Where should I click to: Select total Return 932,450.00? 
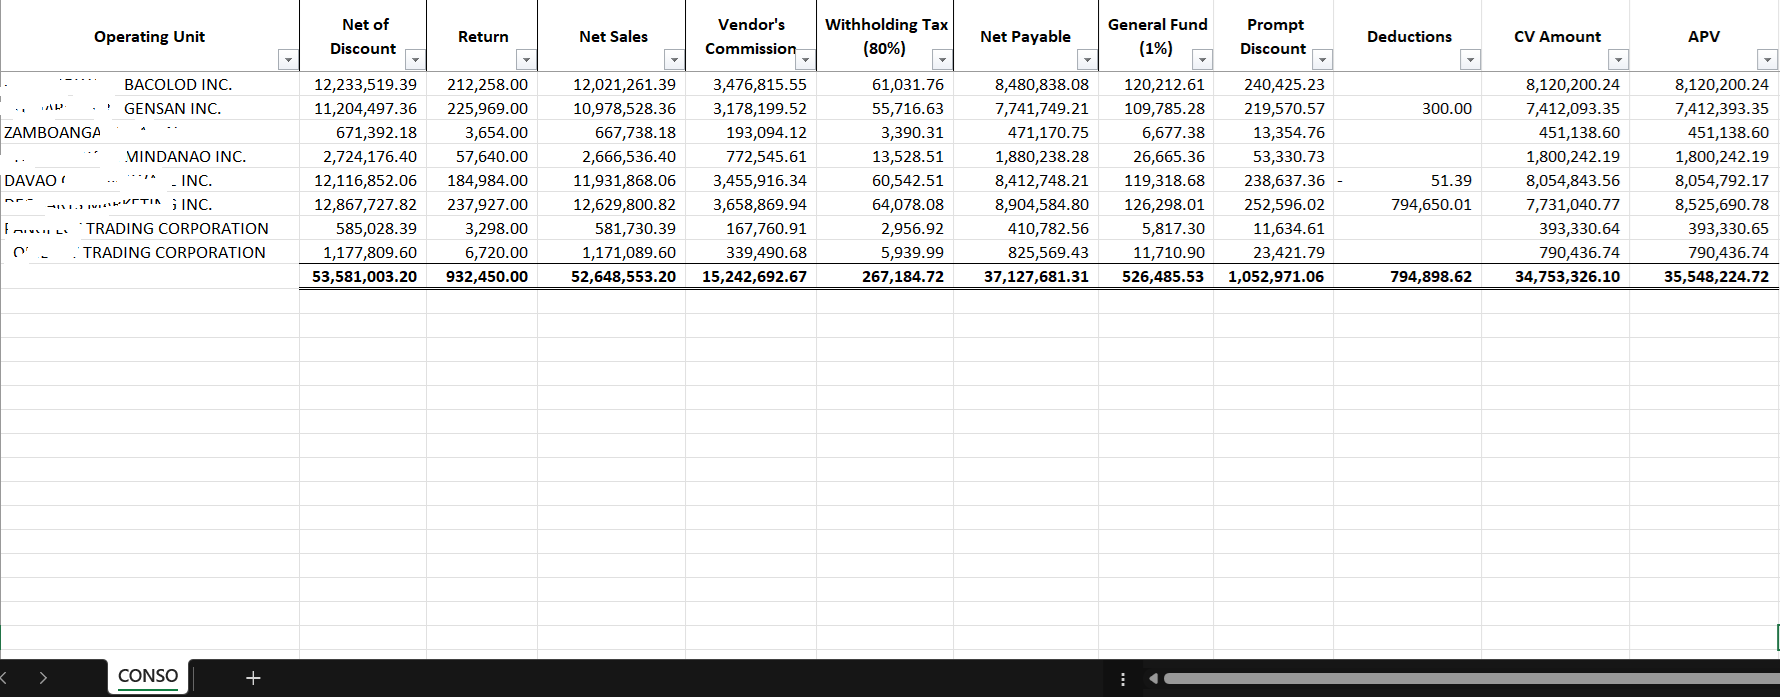coord(487,277)
